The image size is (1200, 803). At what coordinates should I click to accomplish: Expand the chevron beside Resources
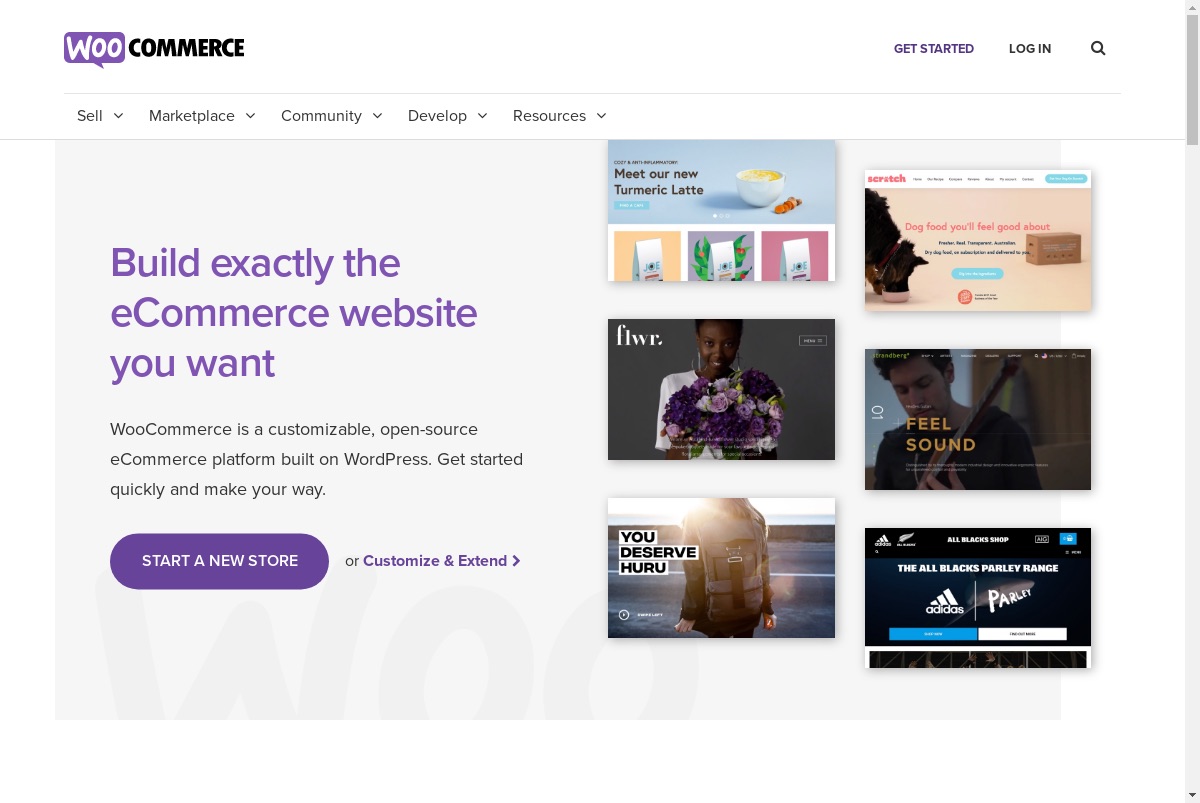601,116
